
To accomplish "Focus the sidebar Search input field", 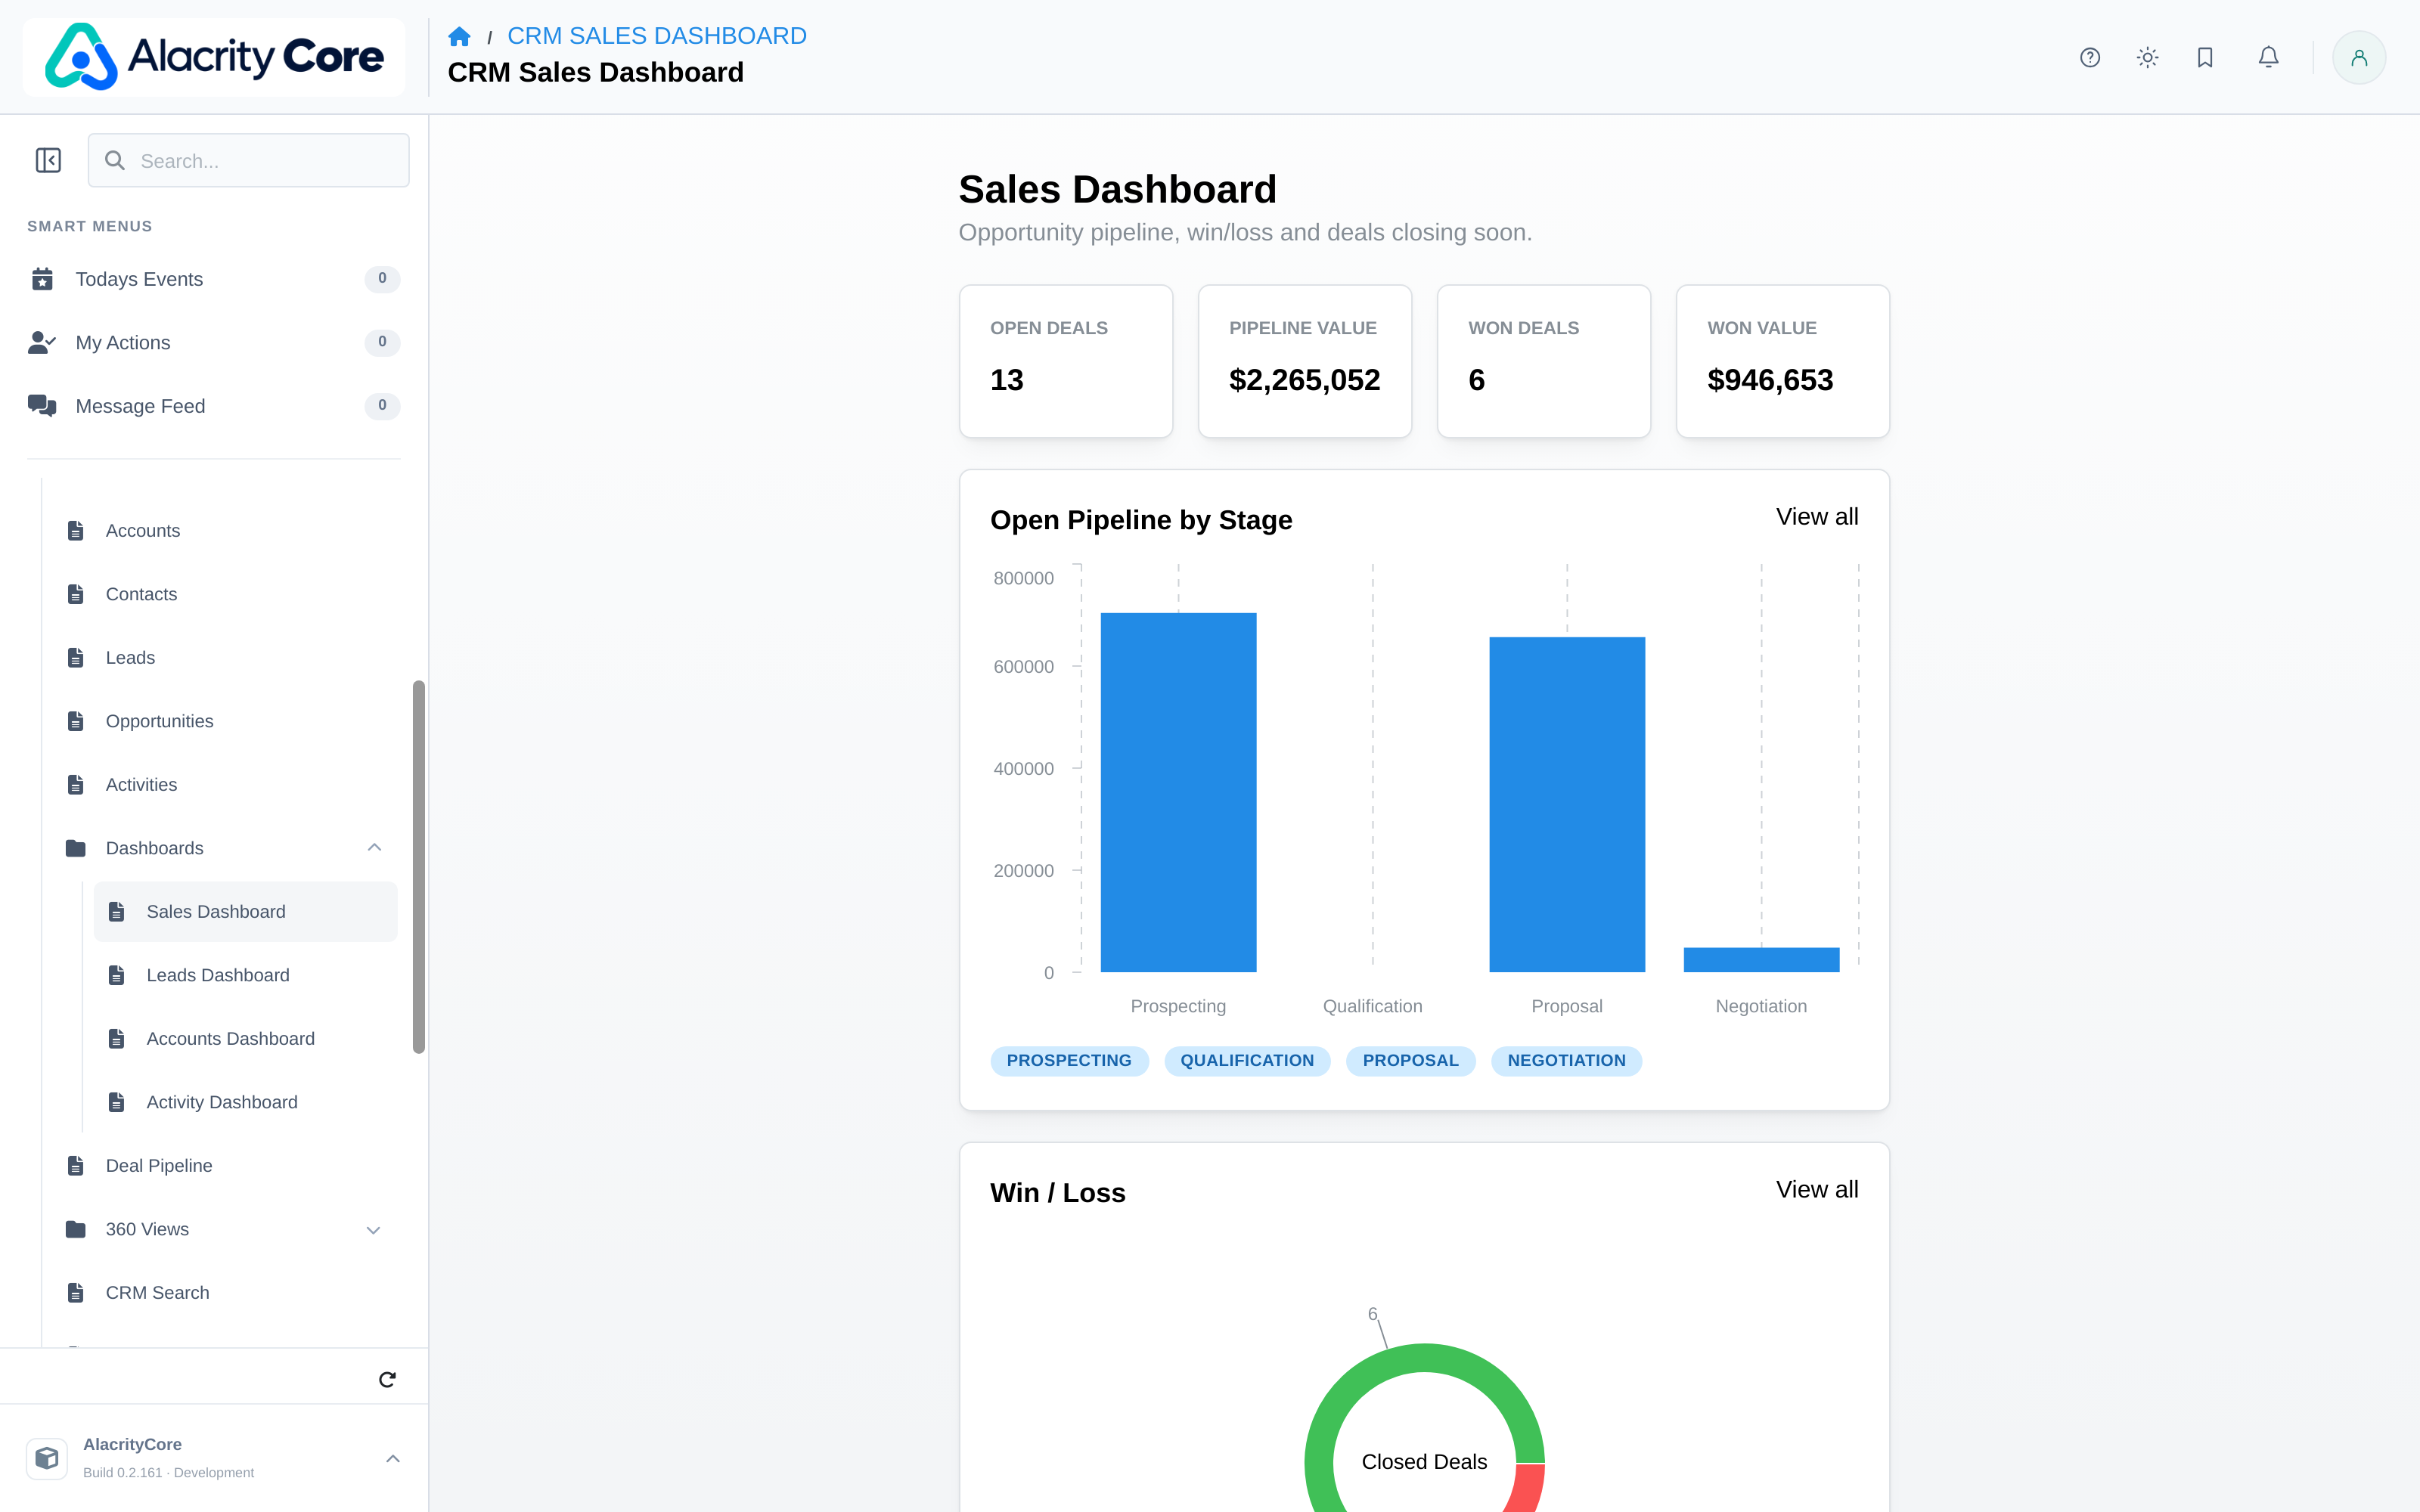I will point(249,161).
